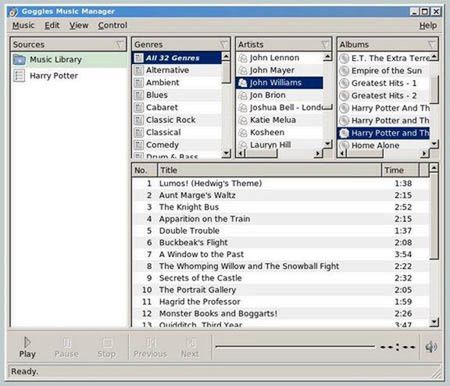Click the Play button
The image size is (450, 386).
click(27, 347)
